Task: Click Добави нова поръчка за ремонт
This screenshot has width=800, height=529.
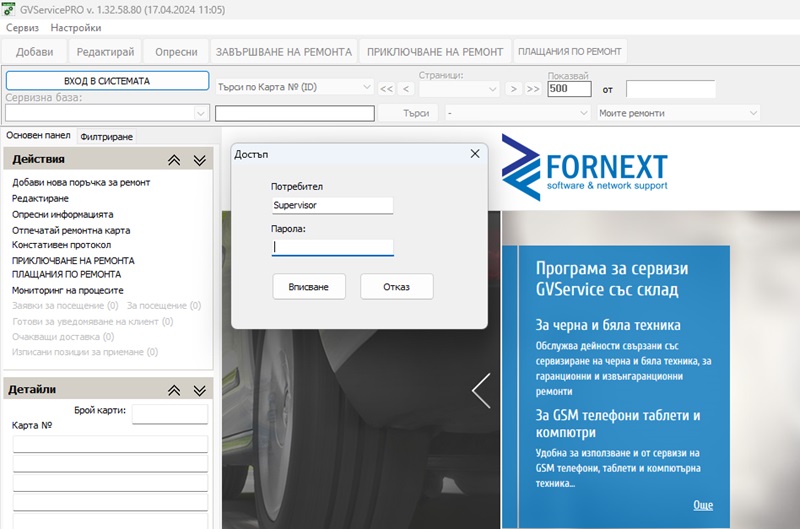Action: tap(81, 182)
